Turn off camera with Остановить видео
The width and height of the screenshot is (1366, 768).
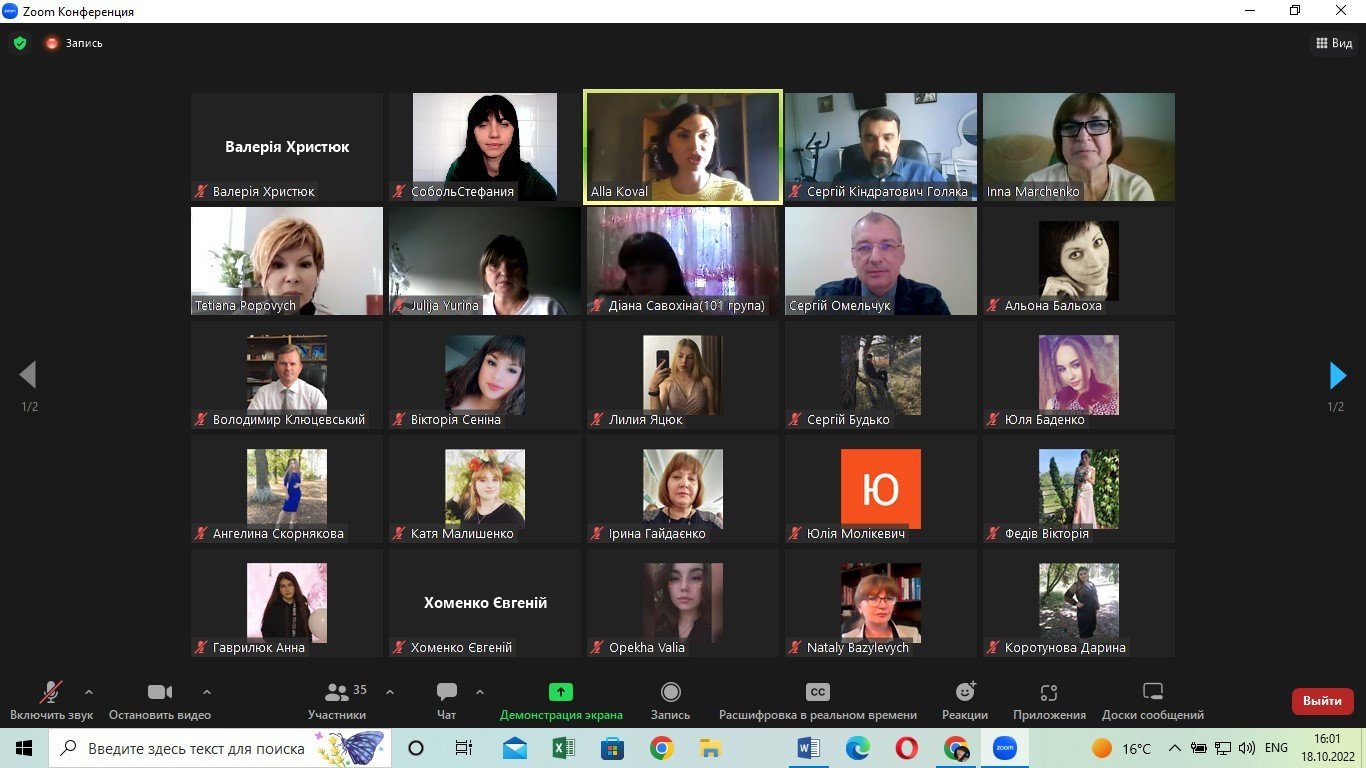pyautogui.click(x=160, y=701)
